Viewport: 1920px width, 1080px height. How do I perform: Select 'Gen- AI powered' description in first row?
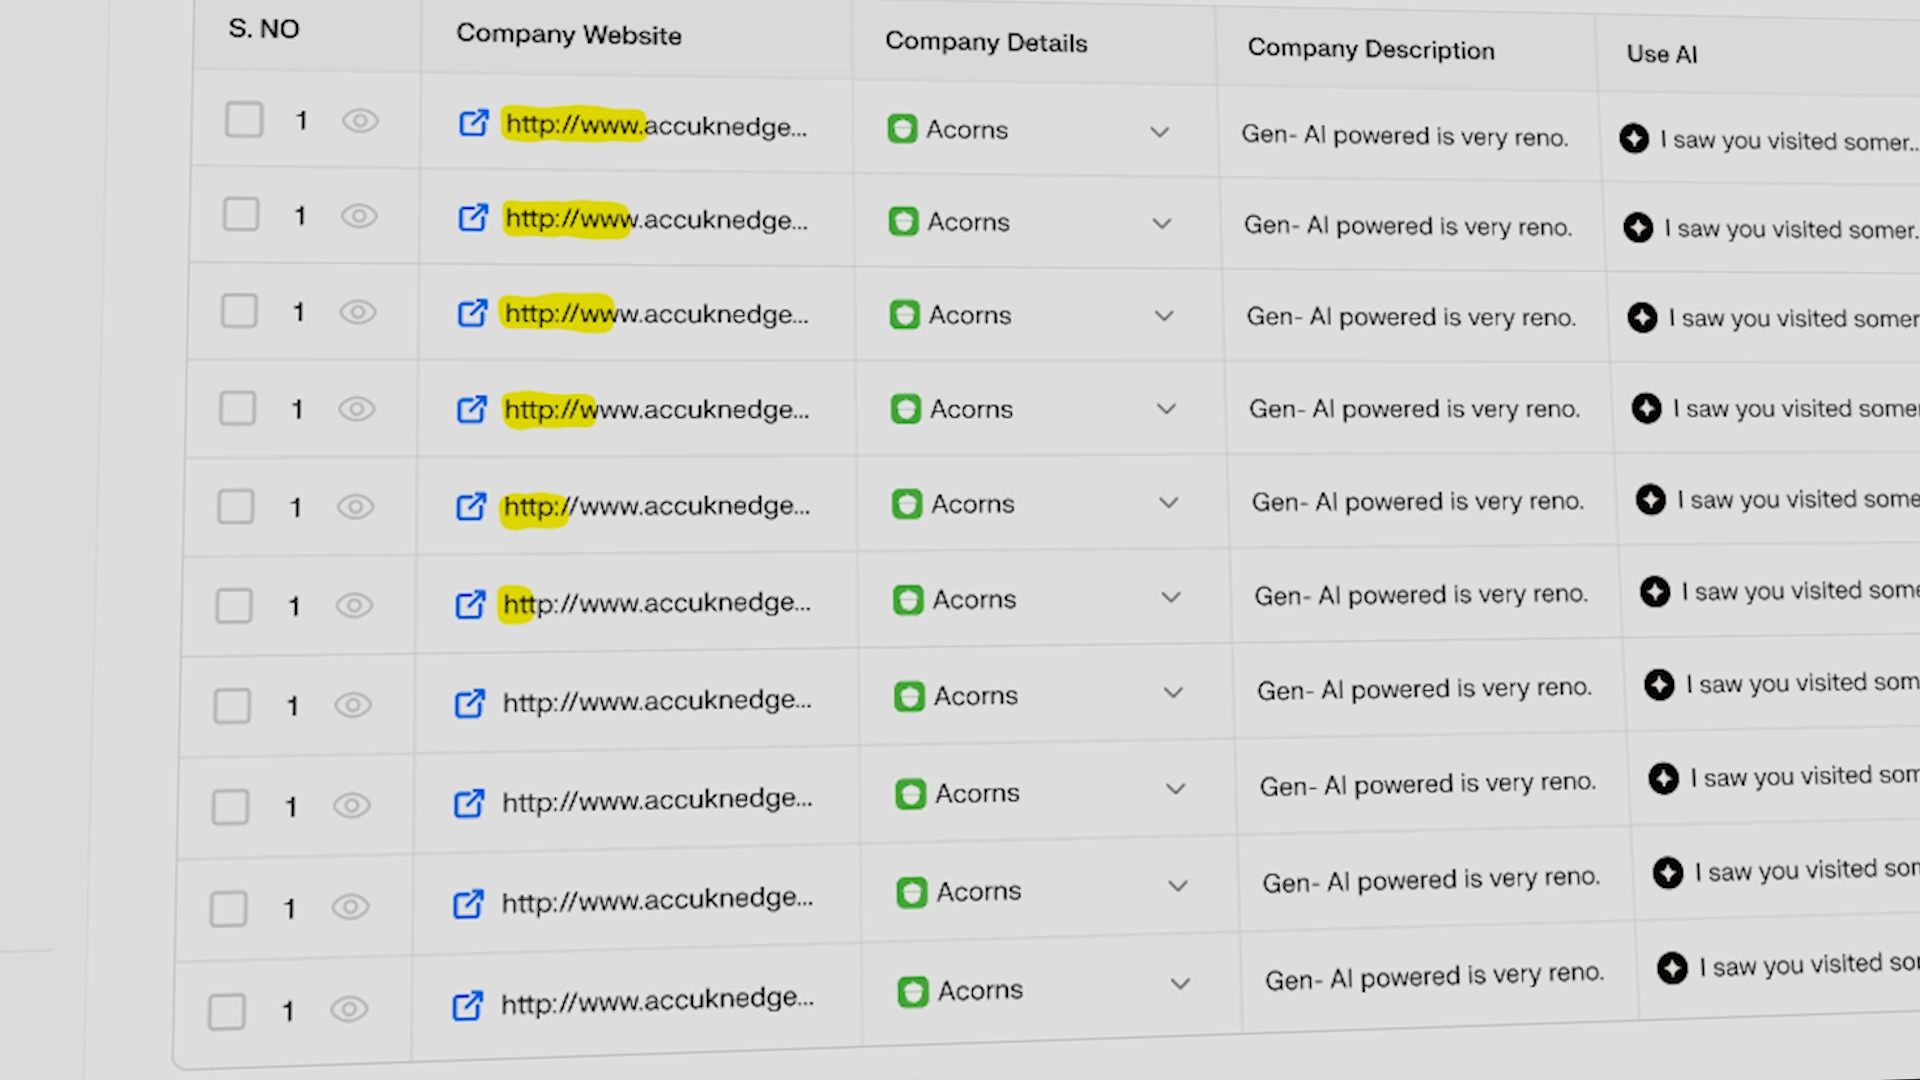(x=1405, y=135)
